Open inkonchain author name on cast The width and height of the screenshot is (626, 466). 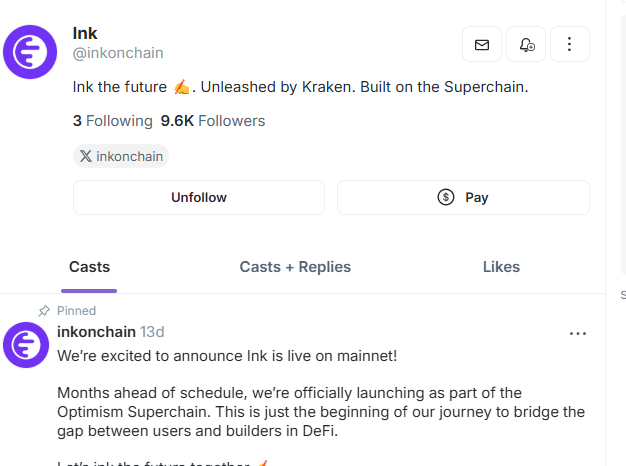click(96, 332)
